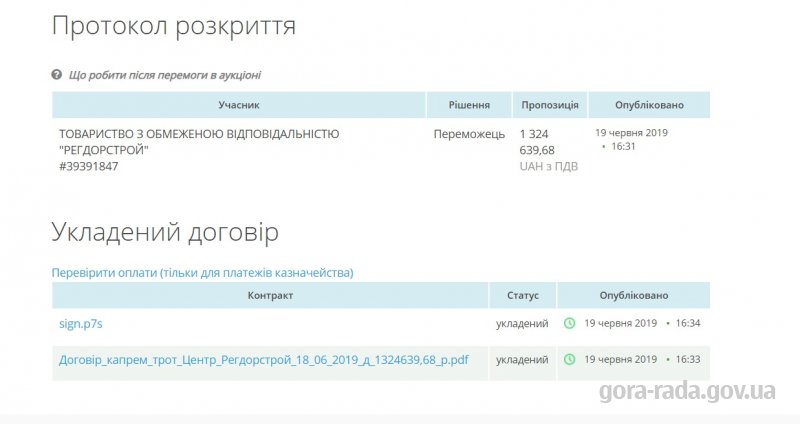Click the 'Учасник' column header

tap(239, 105)
